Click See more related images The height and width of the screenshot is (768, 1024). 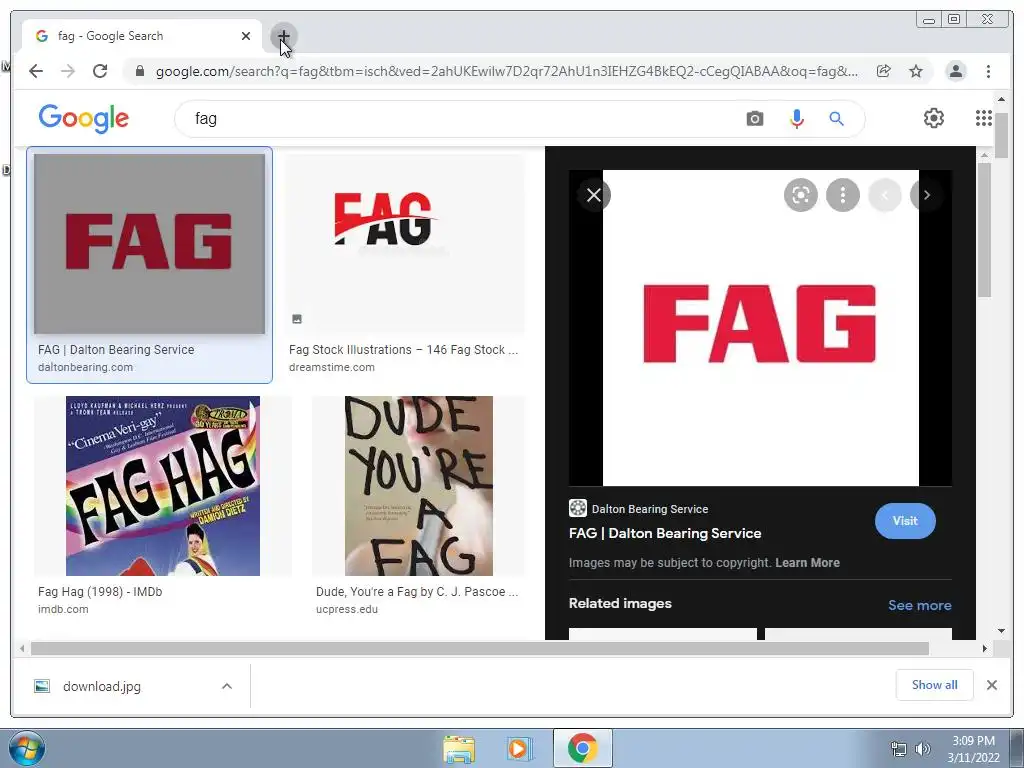coord(920,605)
